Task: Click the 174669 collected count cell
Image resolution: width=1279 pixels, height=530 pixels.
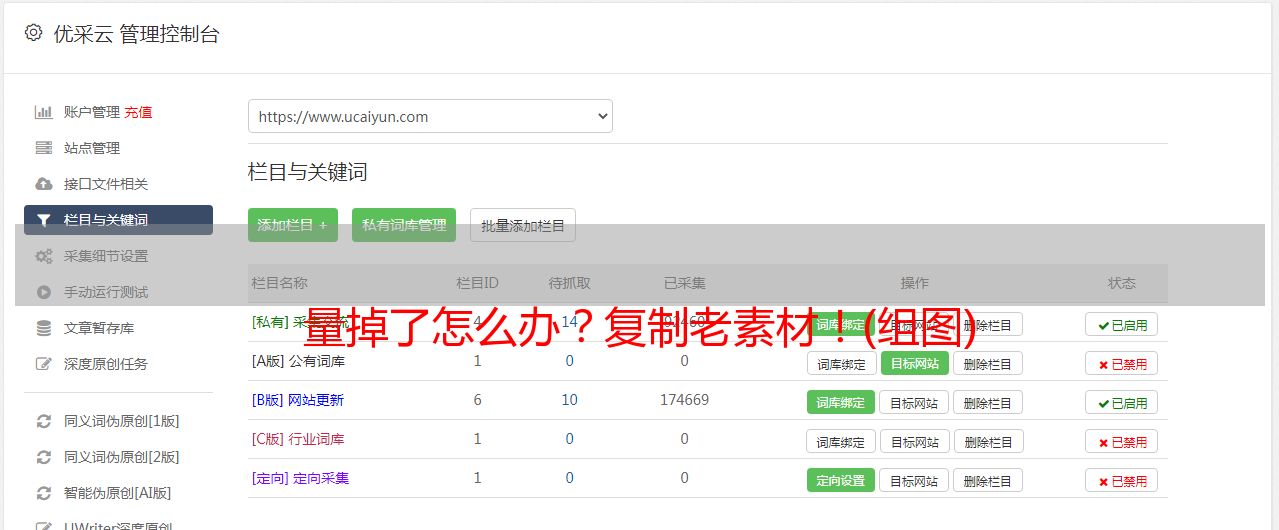Action: point(684,400)
